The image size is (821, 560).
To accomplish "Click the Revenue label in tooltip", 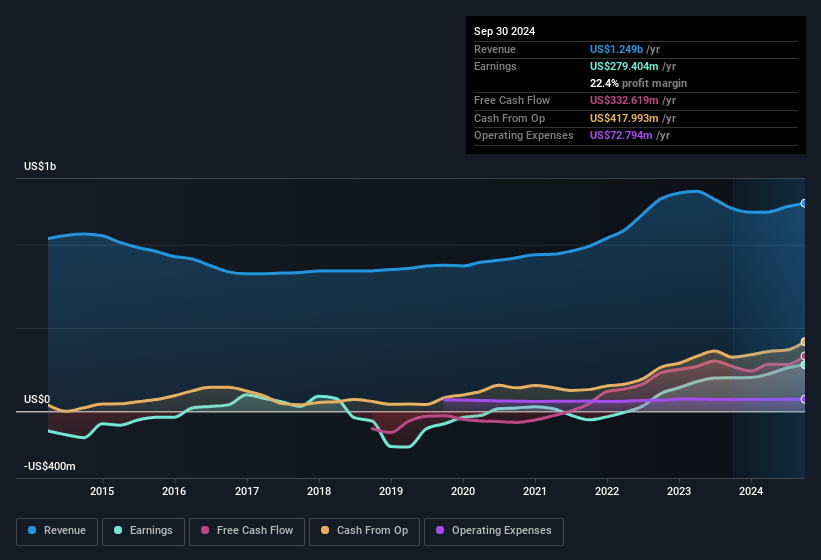I will (x=495, y=49).
